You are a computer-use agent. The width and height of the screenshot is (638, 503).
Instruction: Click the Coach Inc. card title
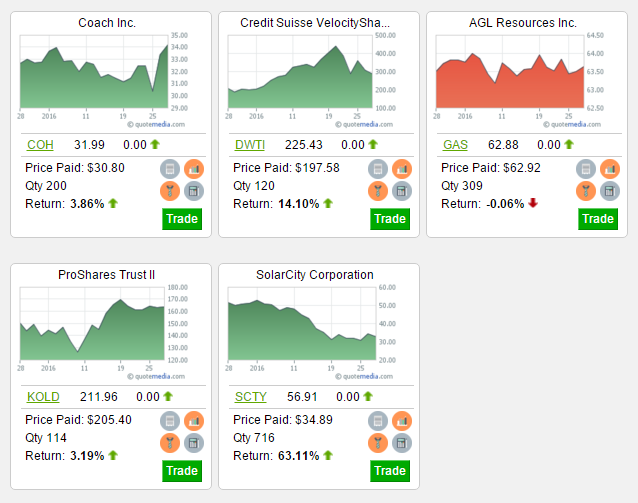107,23
